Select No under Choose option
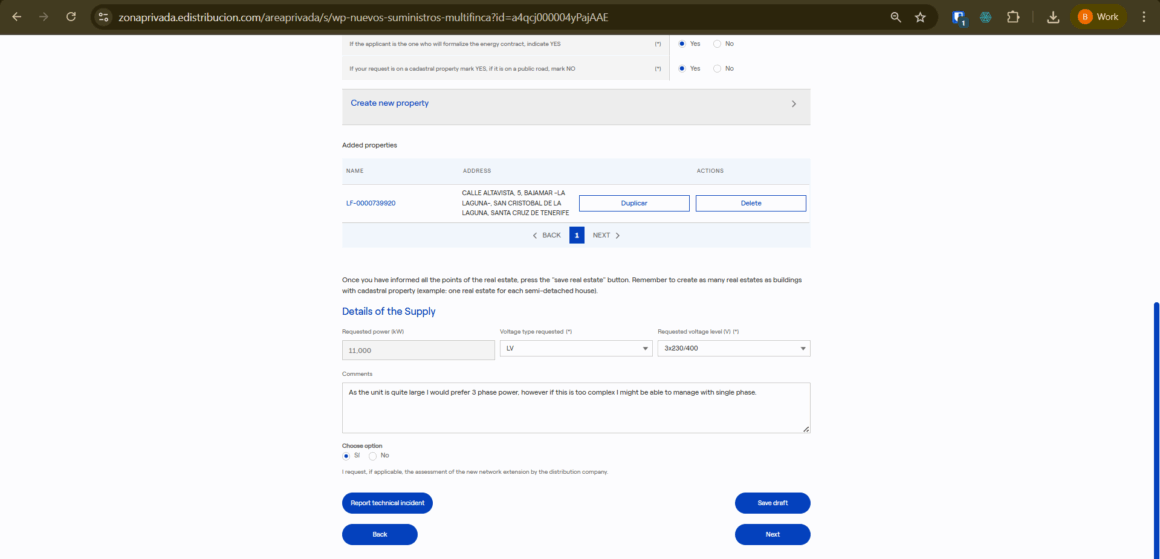The width and height of the screenshot is (1160, 559). tap(372, 455)
